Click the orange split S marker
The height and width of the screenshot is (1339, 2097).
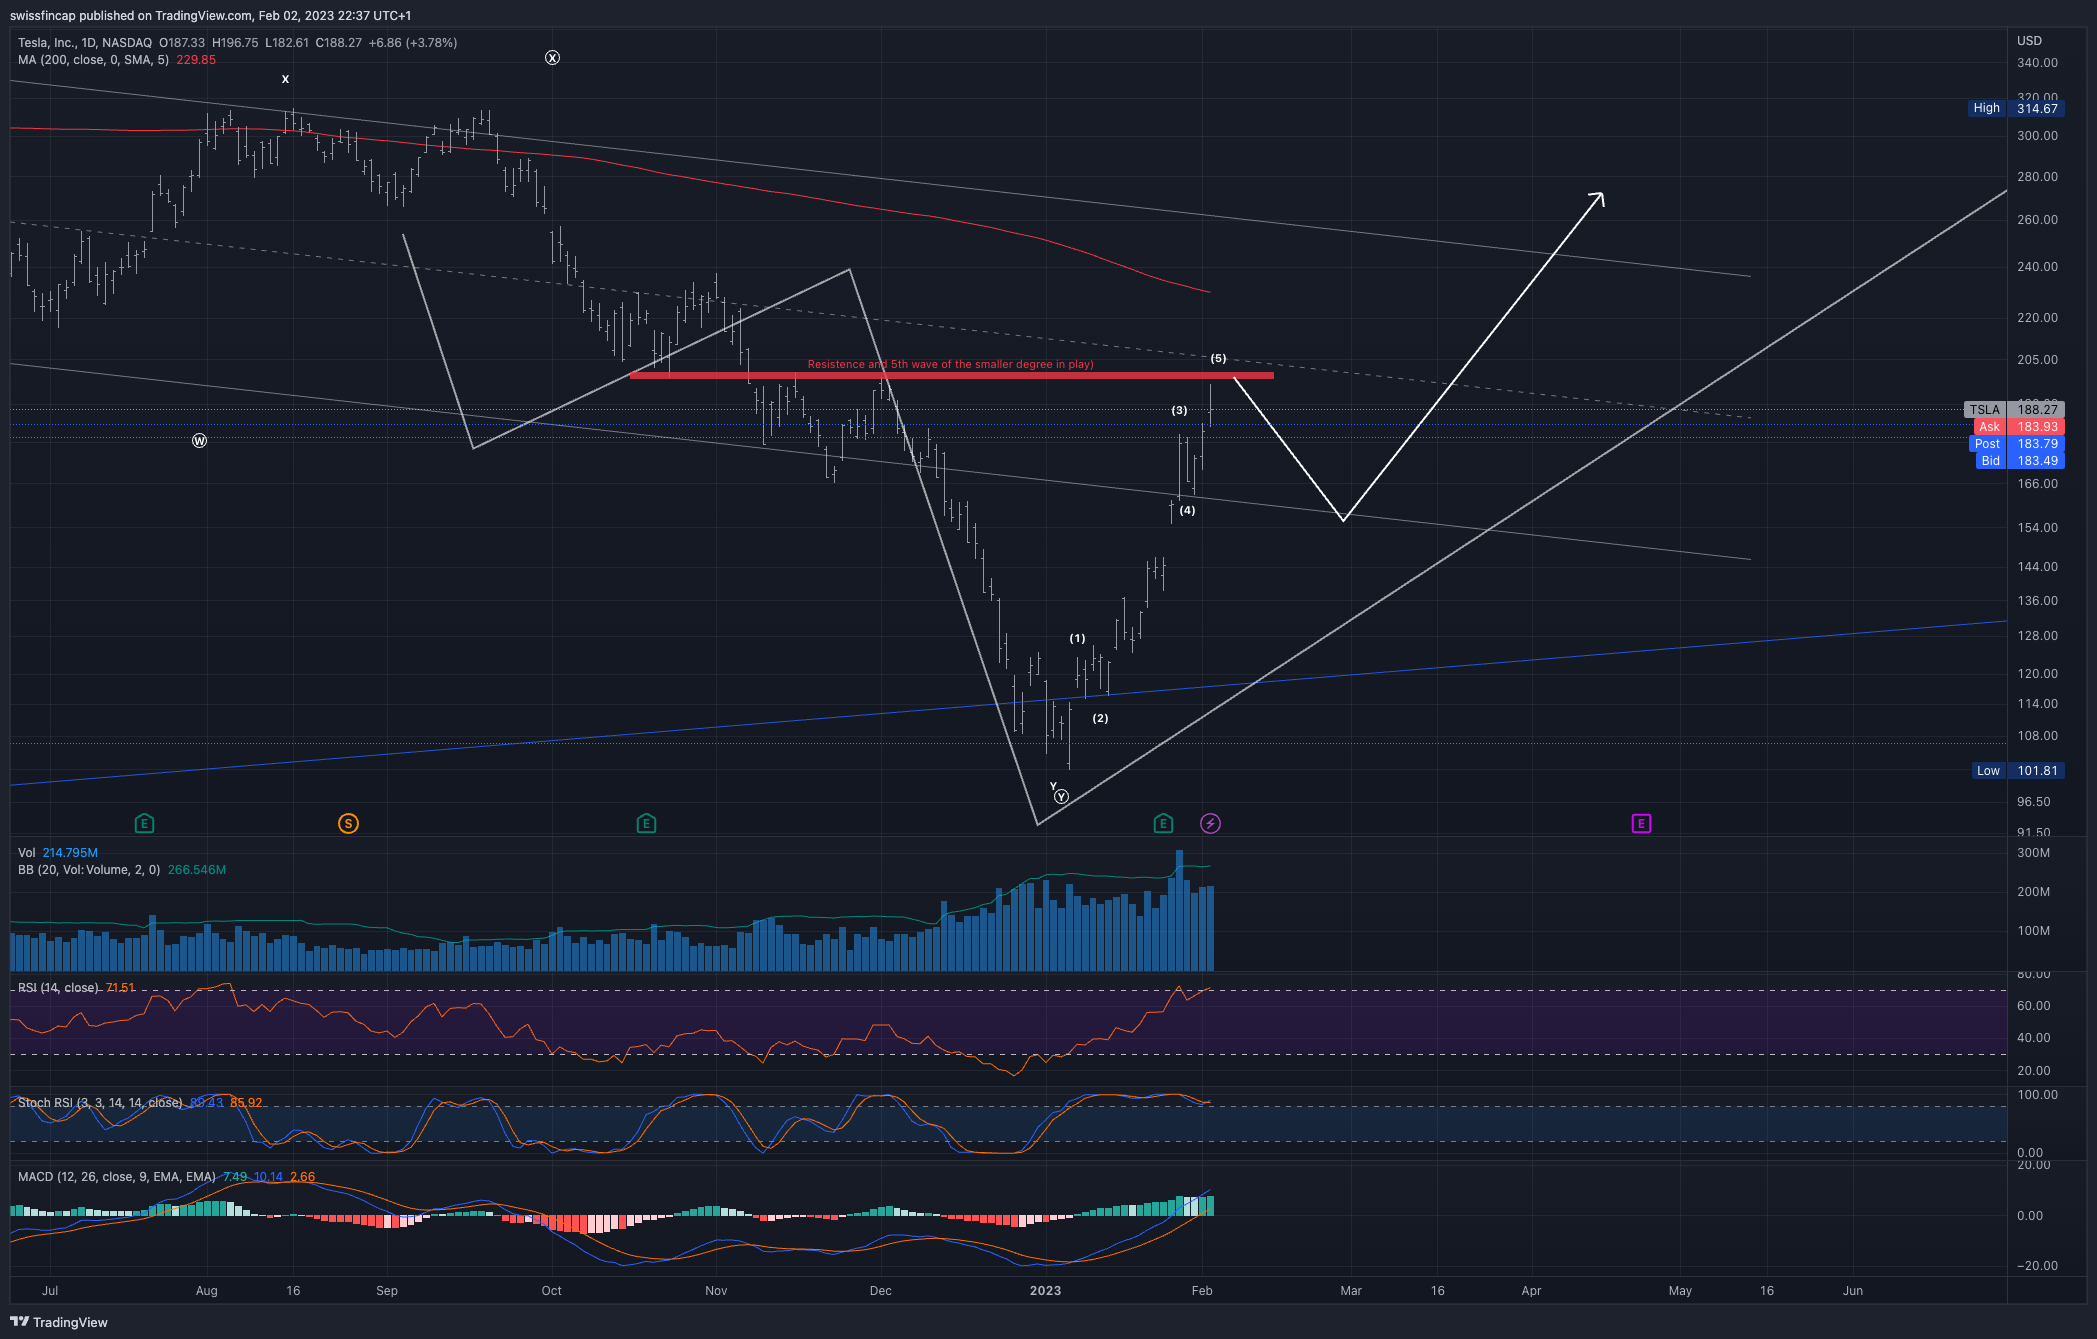click(x=348, y=824)
